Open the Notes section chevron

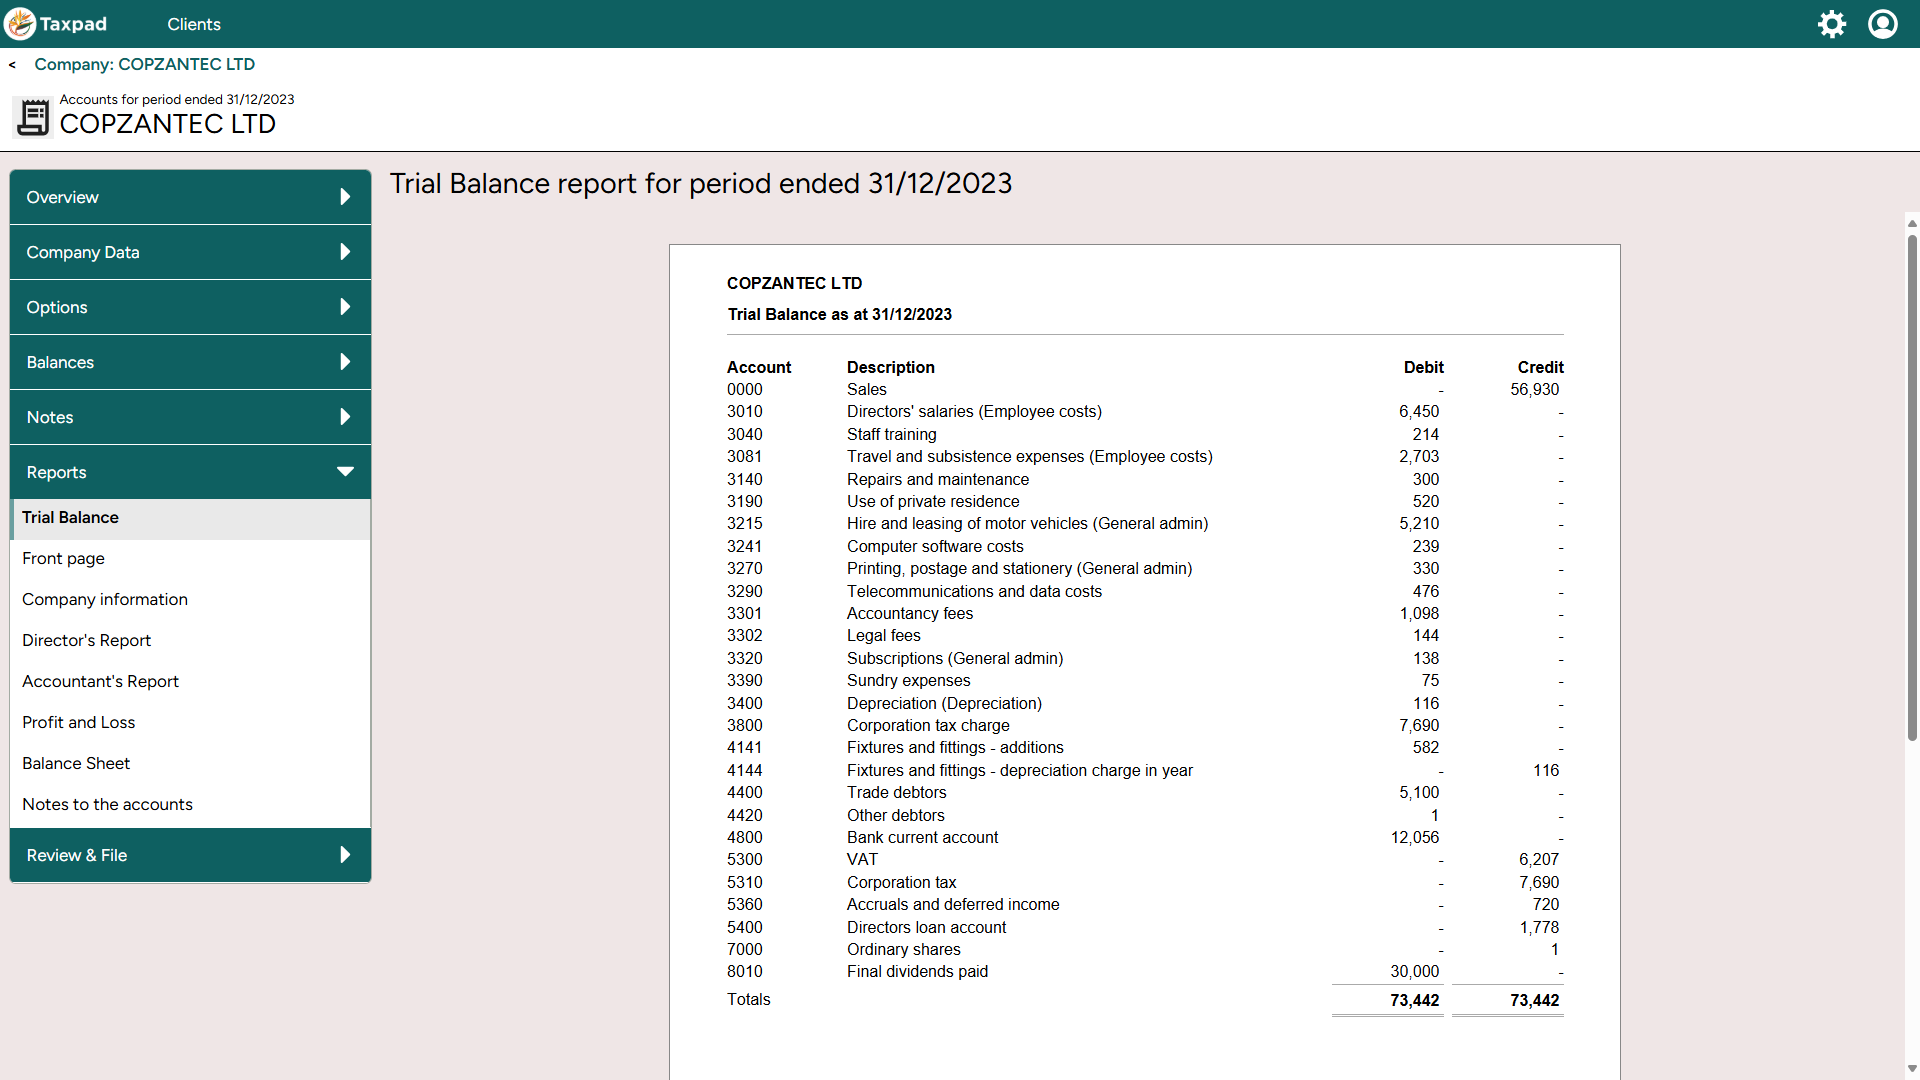point(346,416)
